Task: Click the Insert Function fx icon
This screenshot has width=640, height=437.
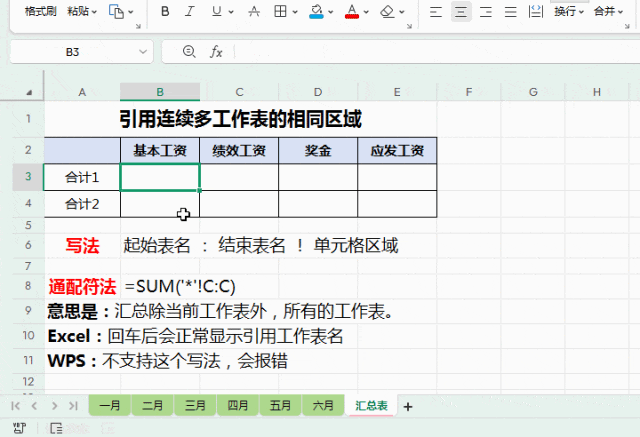Action: (216, 52)
